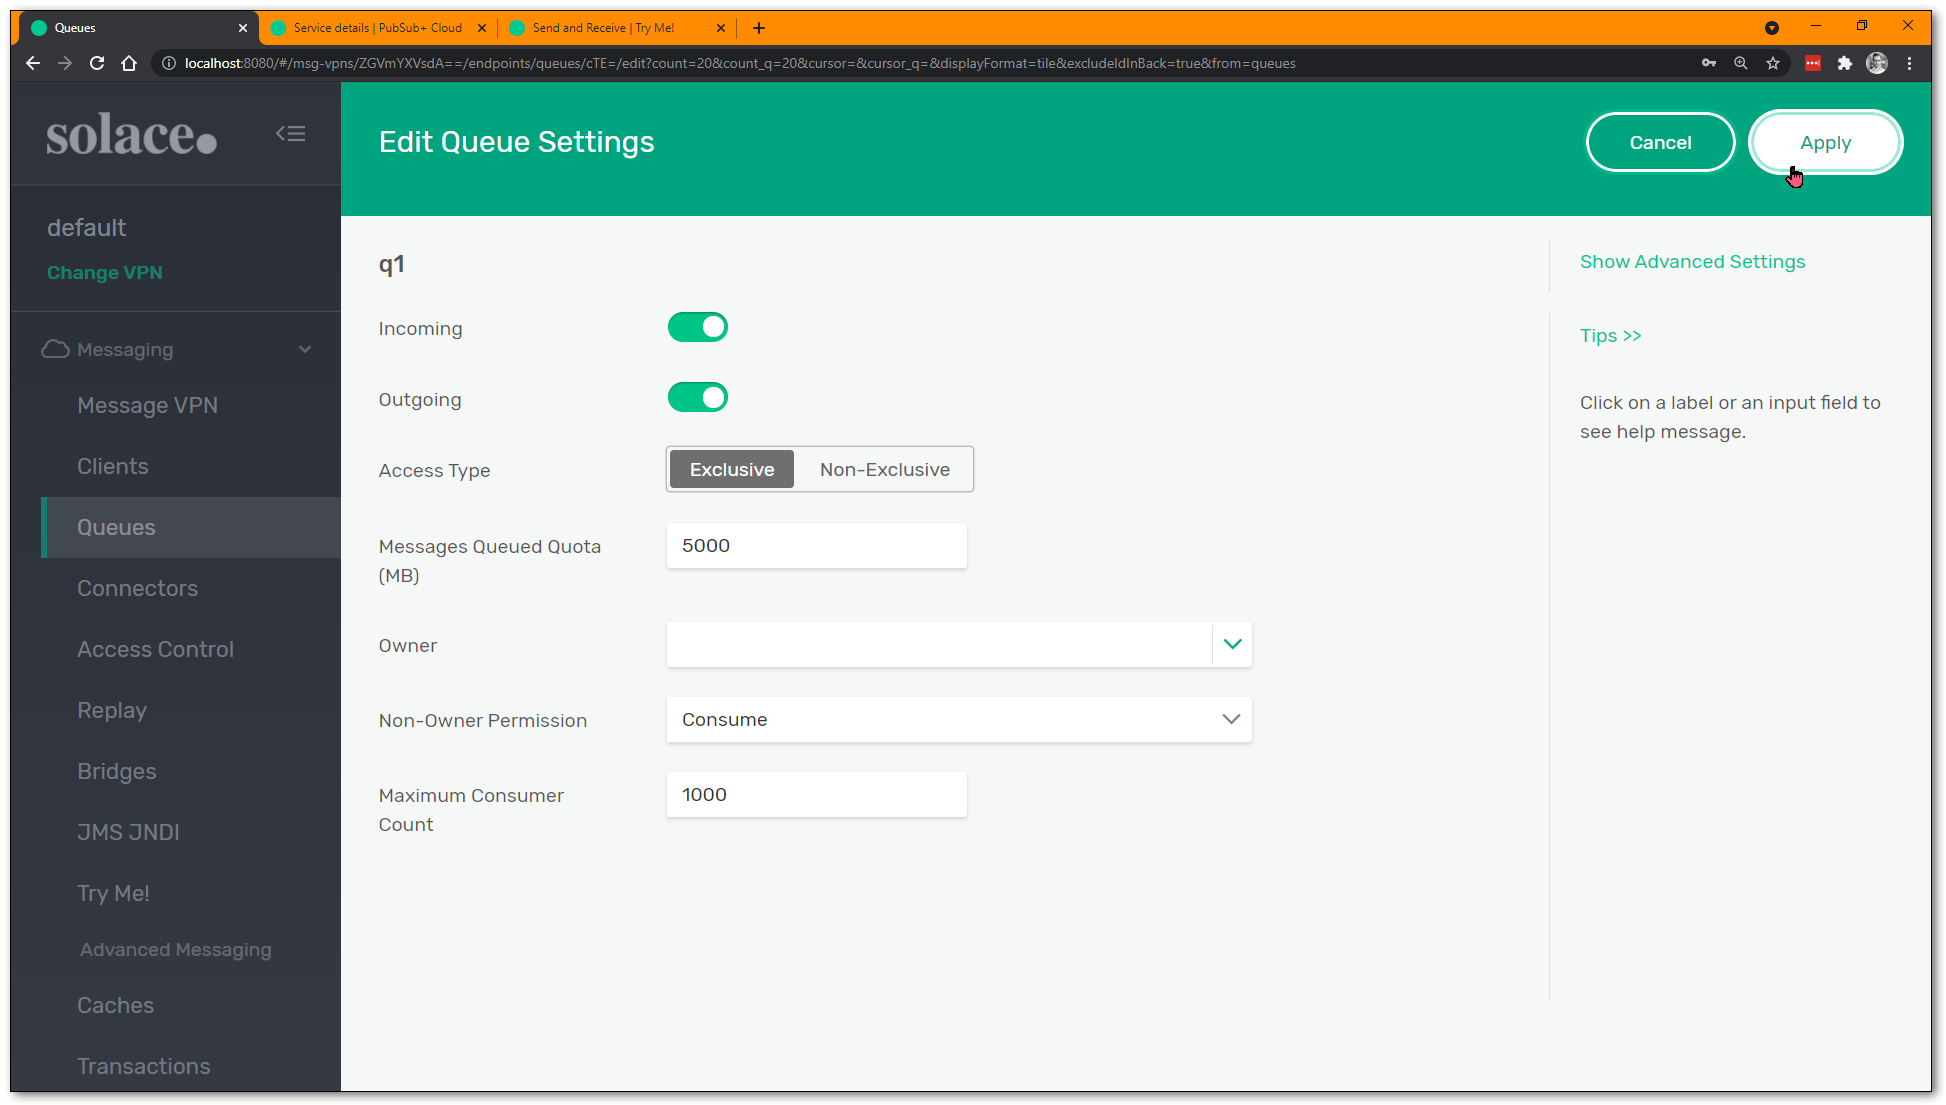Reload the page with the refresh icon
Viewport: 1946px width, 1105px height.
pos(97,63)
